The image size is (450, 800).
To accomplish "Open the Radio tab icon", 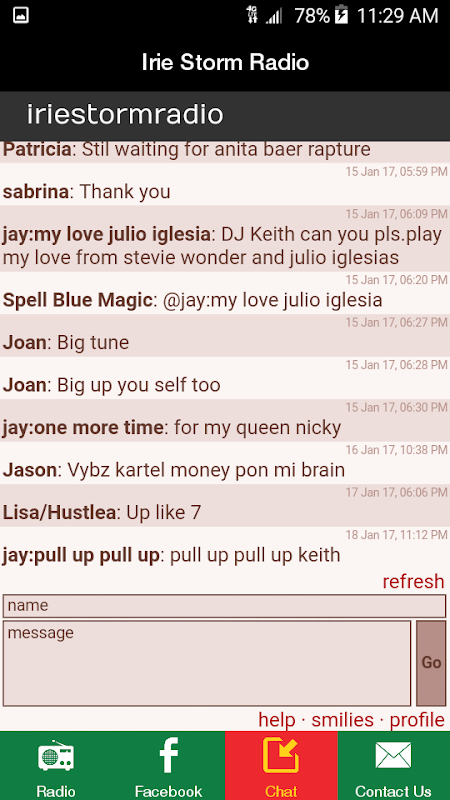I will click(x=56, y=756).
